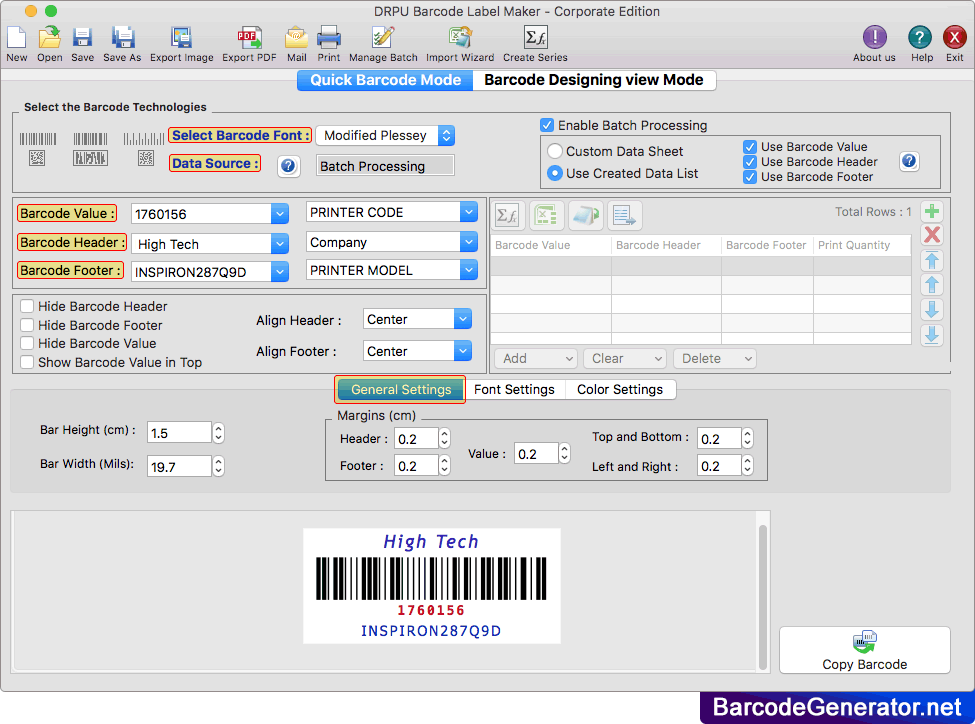The width and height of the screenshot is (975, 724).
Task: Adjust Bar Width stepper arrows
Action: coord(218,466)
